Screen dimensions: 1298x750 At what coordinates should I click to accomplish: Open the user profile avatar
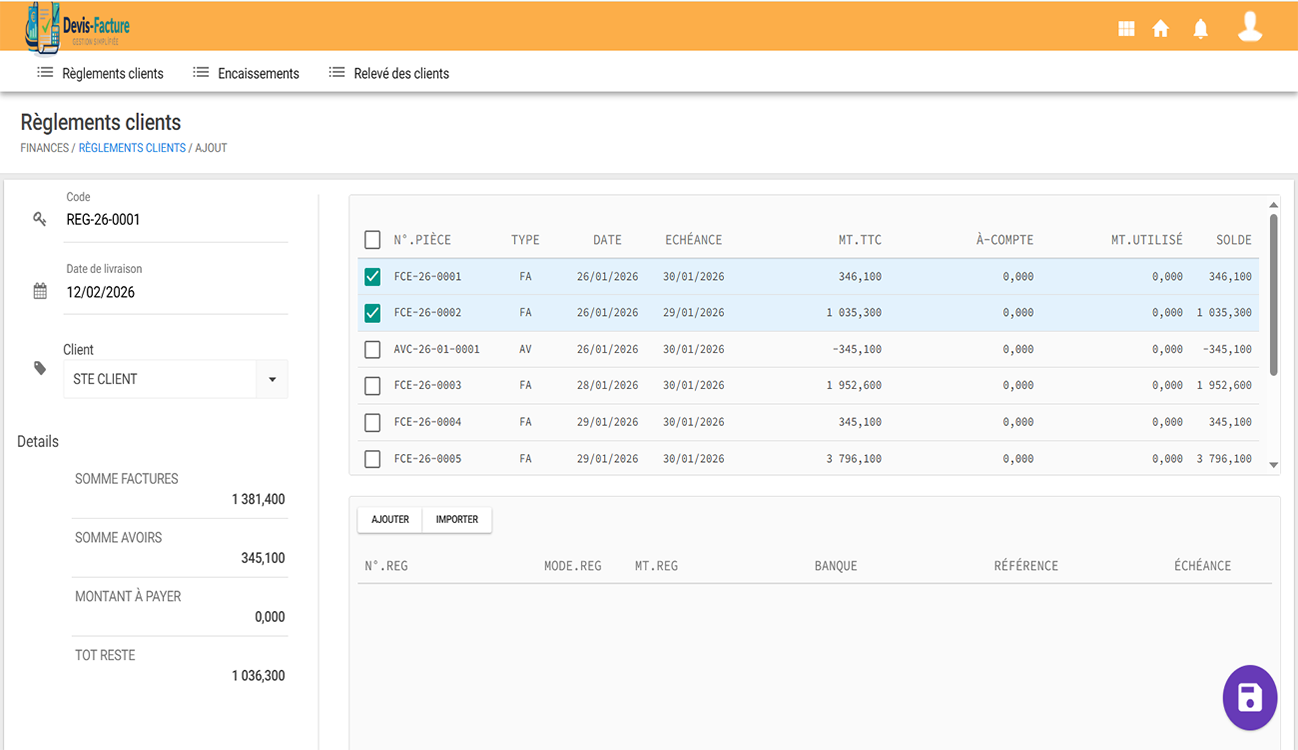(1249, 27)
